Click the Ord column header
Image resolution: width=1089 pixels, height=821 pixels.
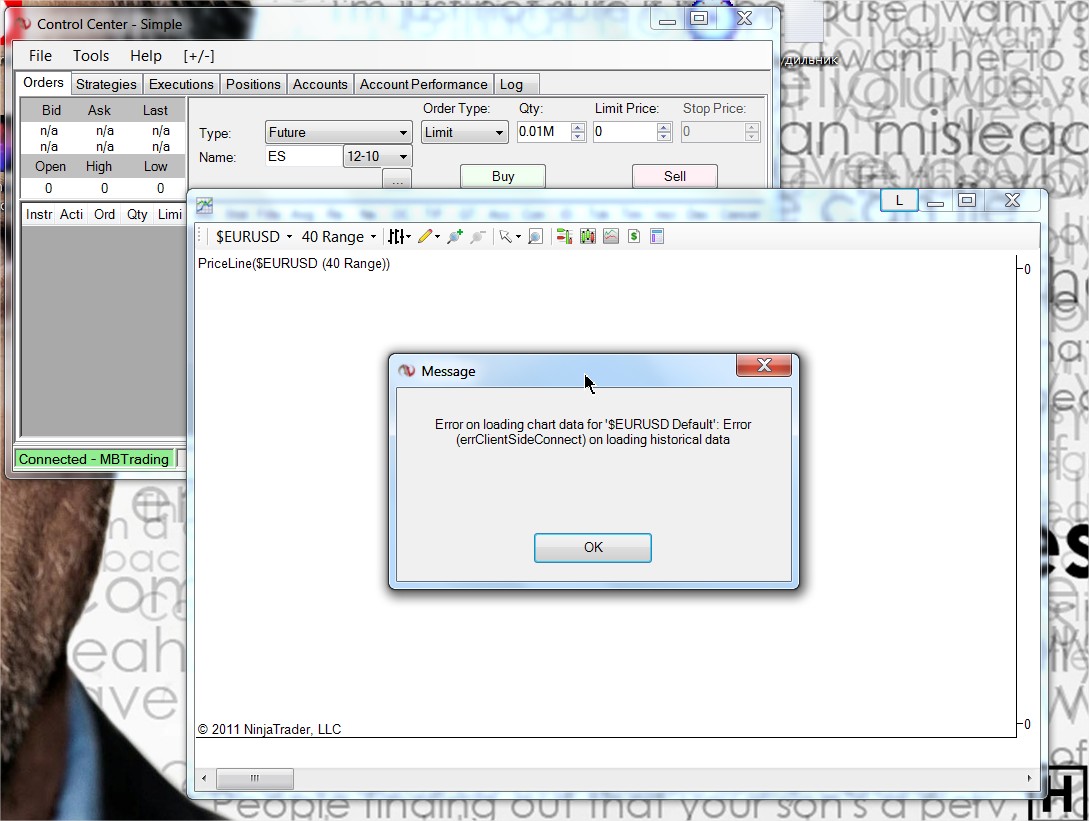(105, 215)
